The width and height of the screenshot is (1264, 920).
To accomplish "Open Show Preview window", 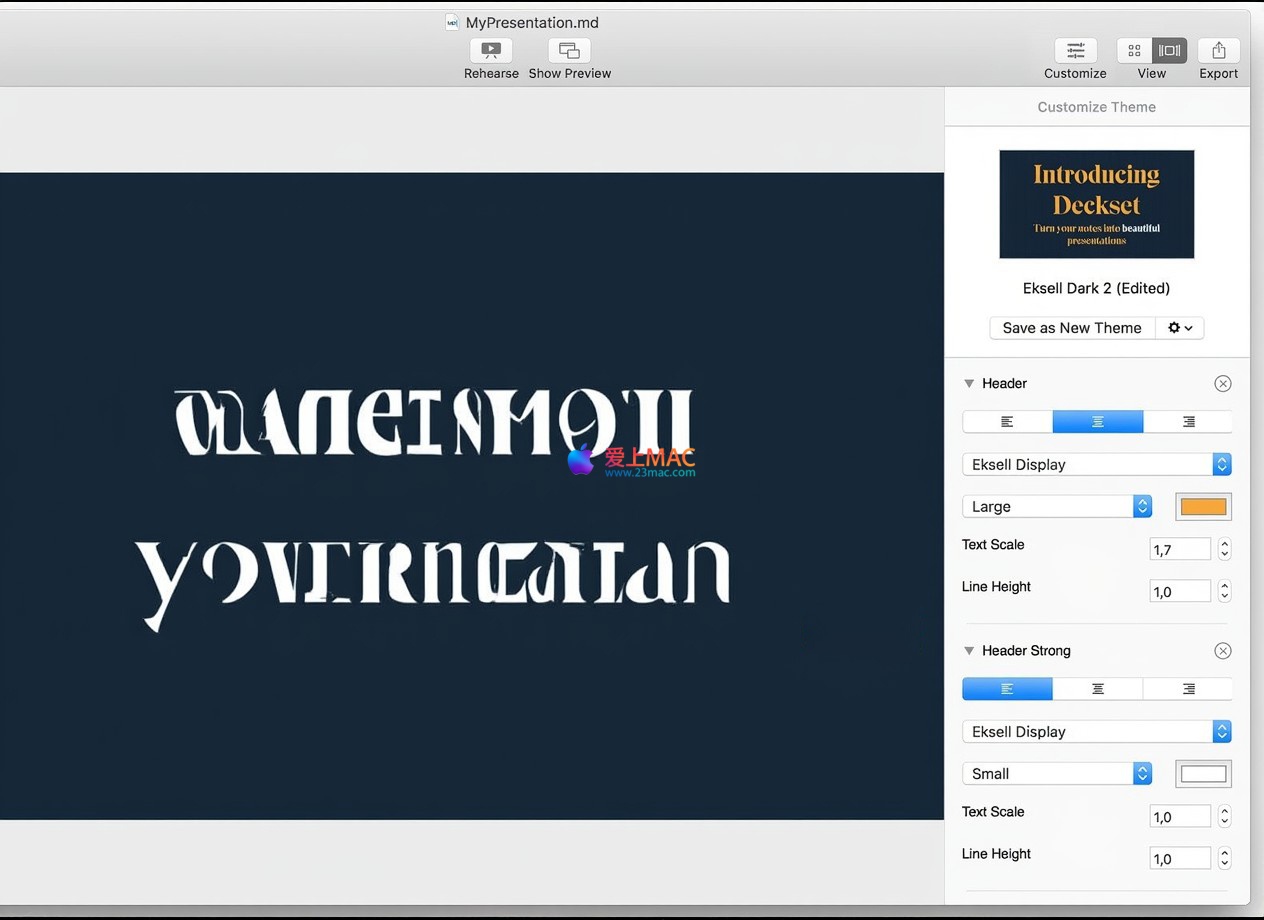I will (x=569, y=51).
